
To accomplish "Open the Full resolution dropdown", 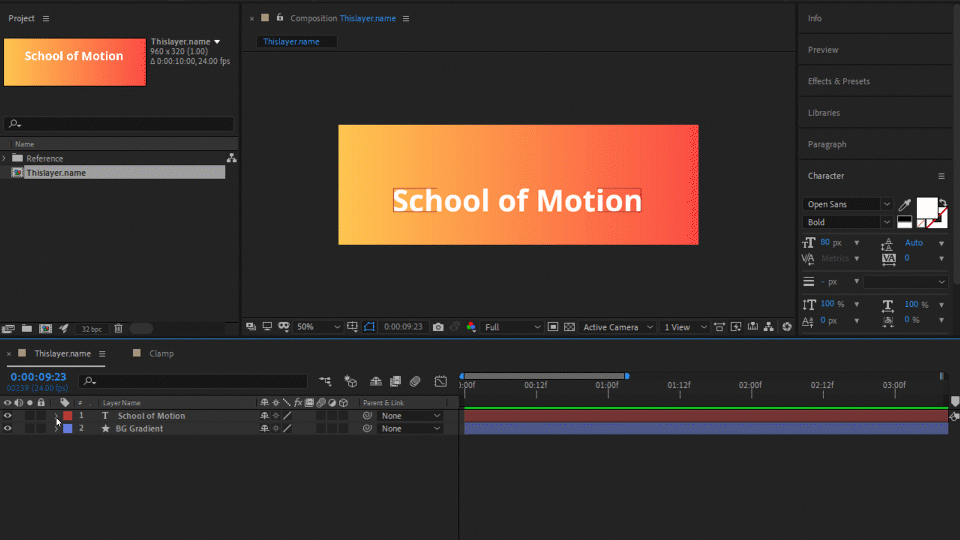I will [x=512, y=327].
